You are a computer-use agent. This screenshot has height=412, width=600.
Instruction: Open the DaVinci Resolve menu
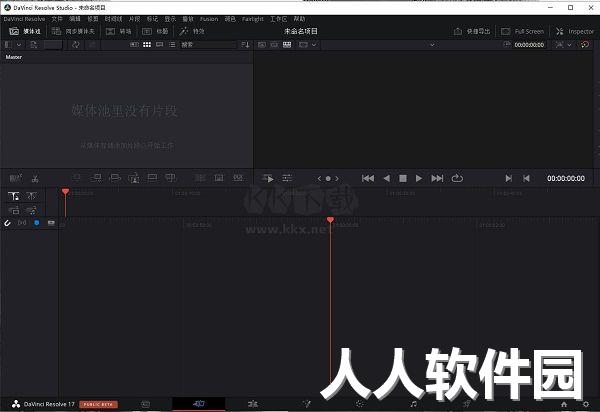pos(24,19)
